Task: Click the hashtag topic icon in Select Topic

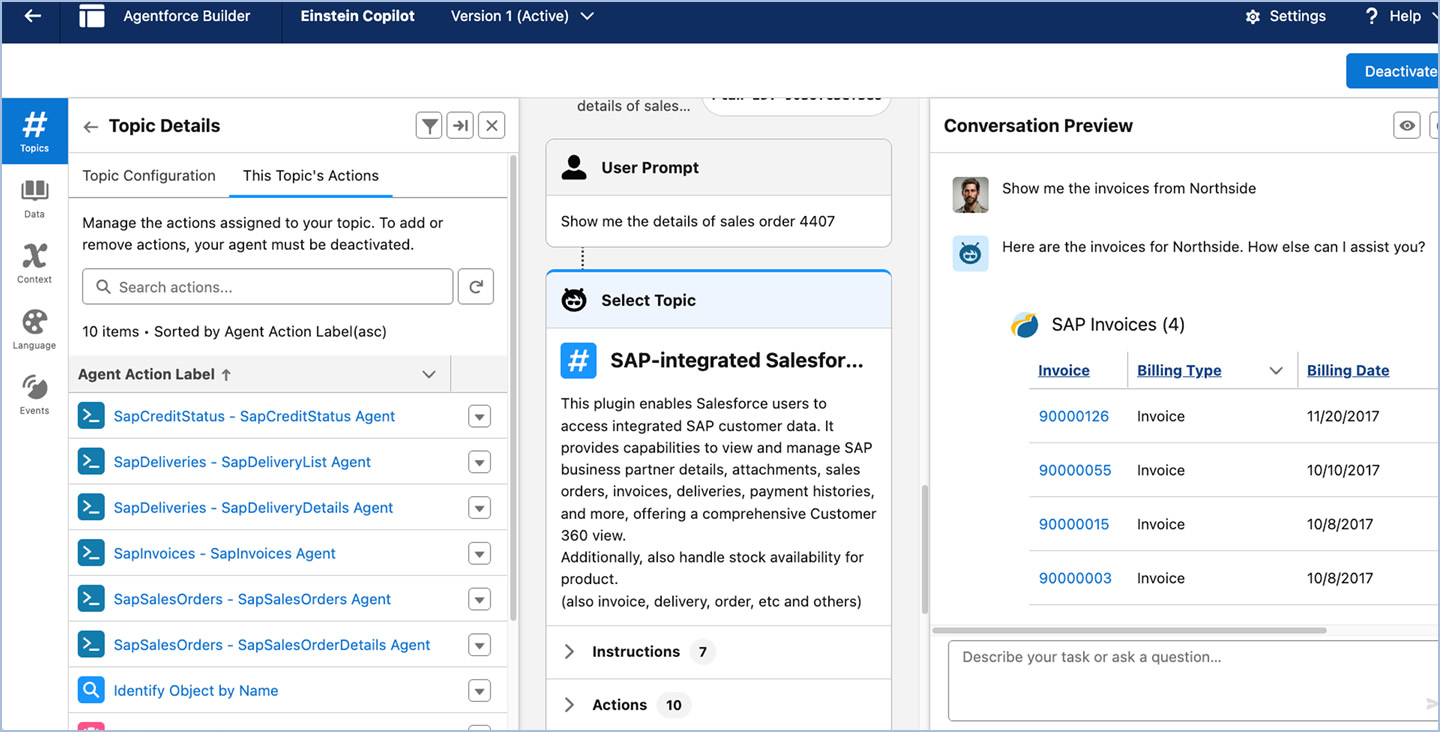Action: pos(579,361)
